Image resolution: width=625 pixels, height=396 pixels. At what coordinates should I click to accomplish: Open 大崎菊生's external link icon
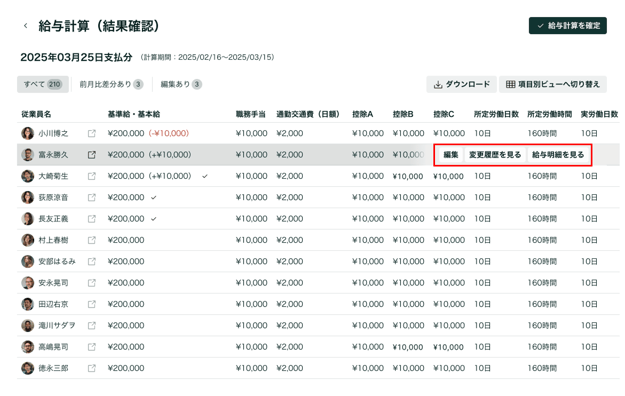pyautogui.click(x=92, y=176)
